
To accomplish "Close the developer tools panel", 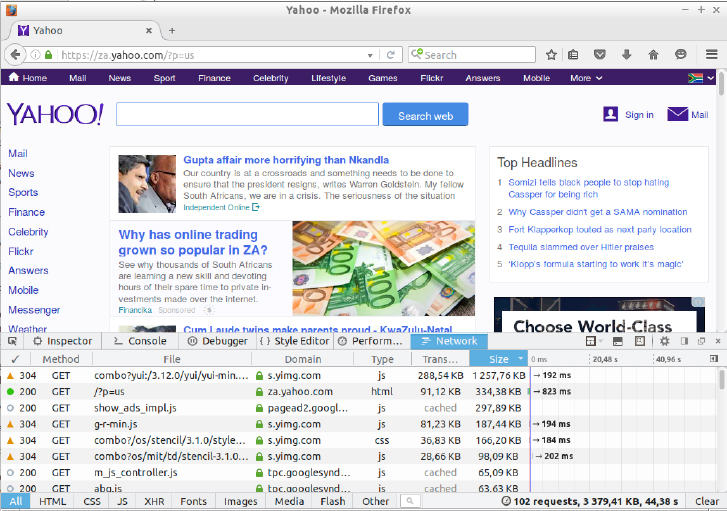I will [x=718, y=341].
